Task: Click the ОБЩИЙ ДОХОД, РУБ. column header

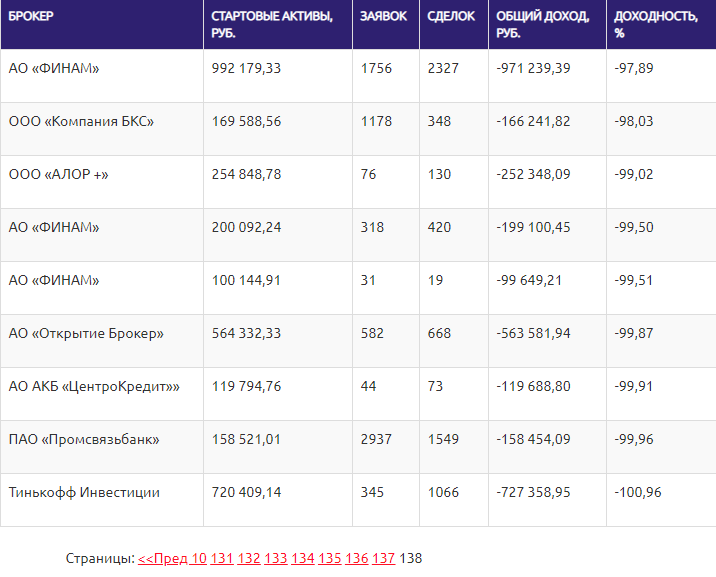Action: tap(548, 24)
